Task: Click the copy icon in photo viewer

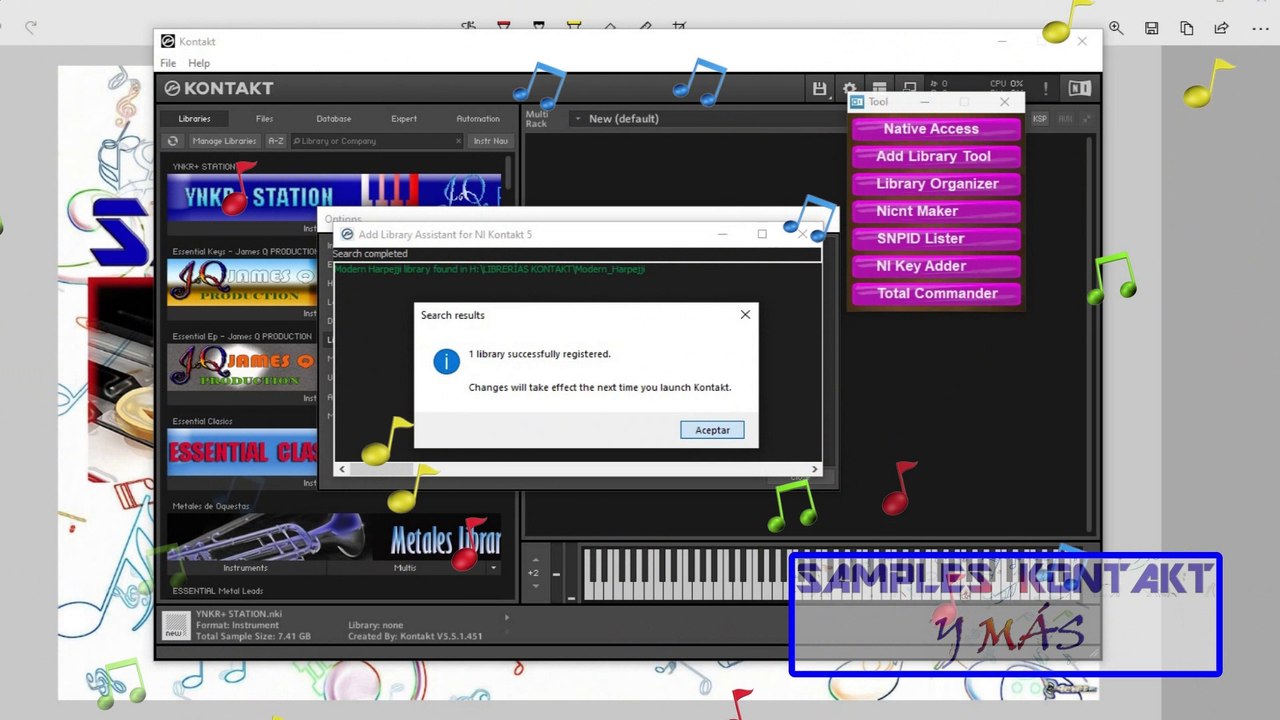Action: click(x=1187, y=28)
